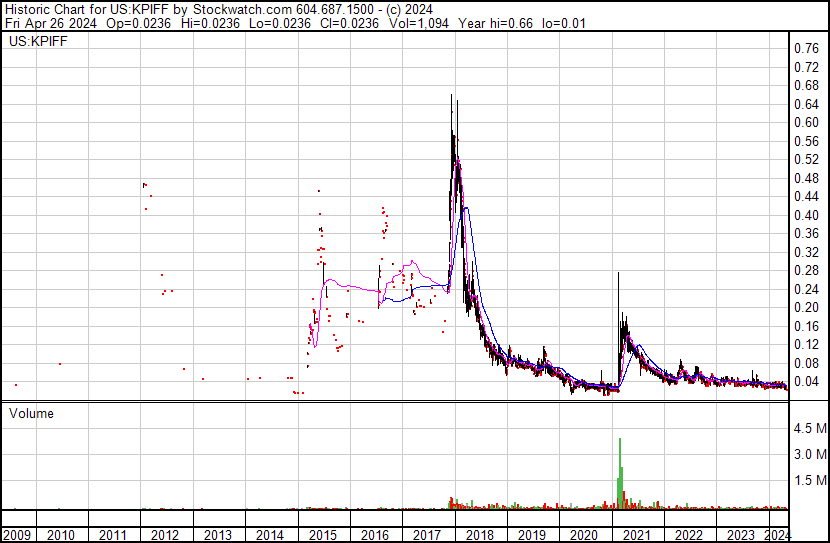
Task: Click the 0.68 price axis label
Action: pos(807,86)
